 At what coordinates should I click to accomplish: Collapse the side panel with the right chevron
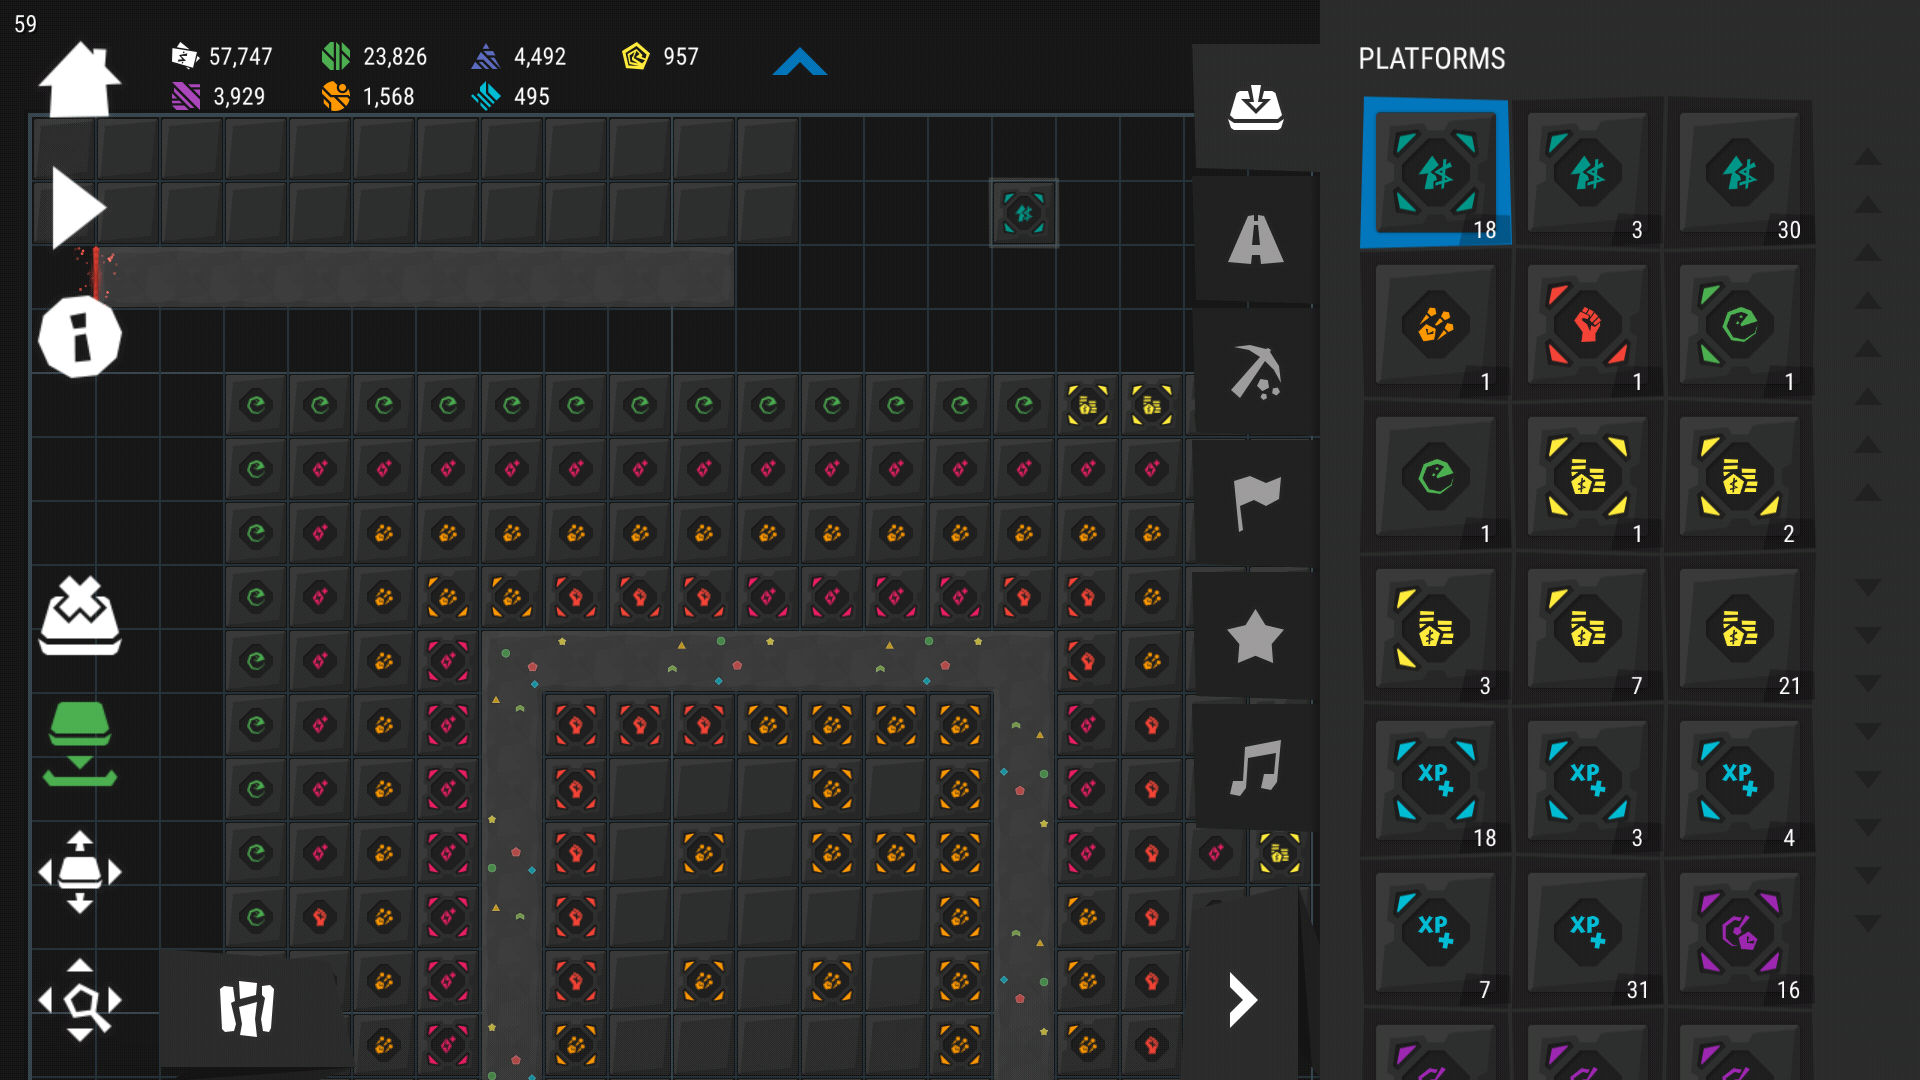pyautogui.click(x=1241, y=1000)
